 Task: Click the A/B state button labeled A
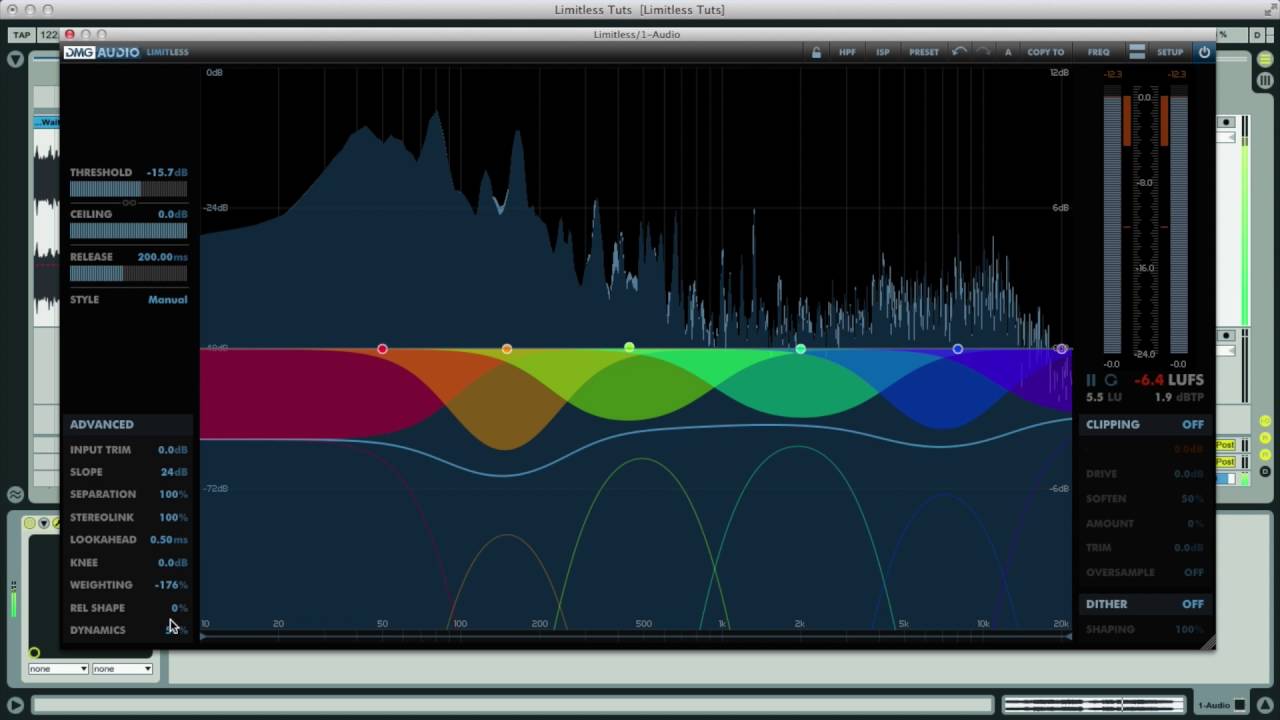click(1008, 52)
